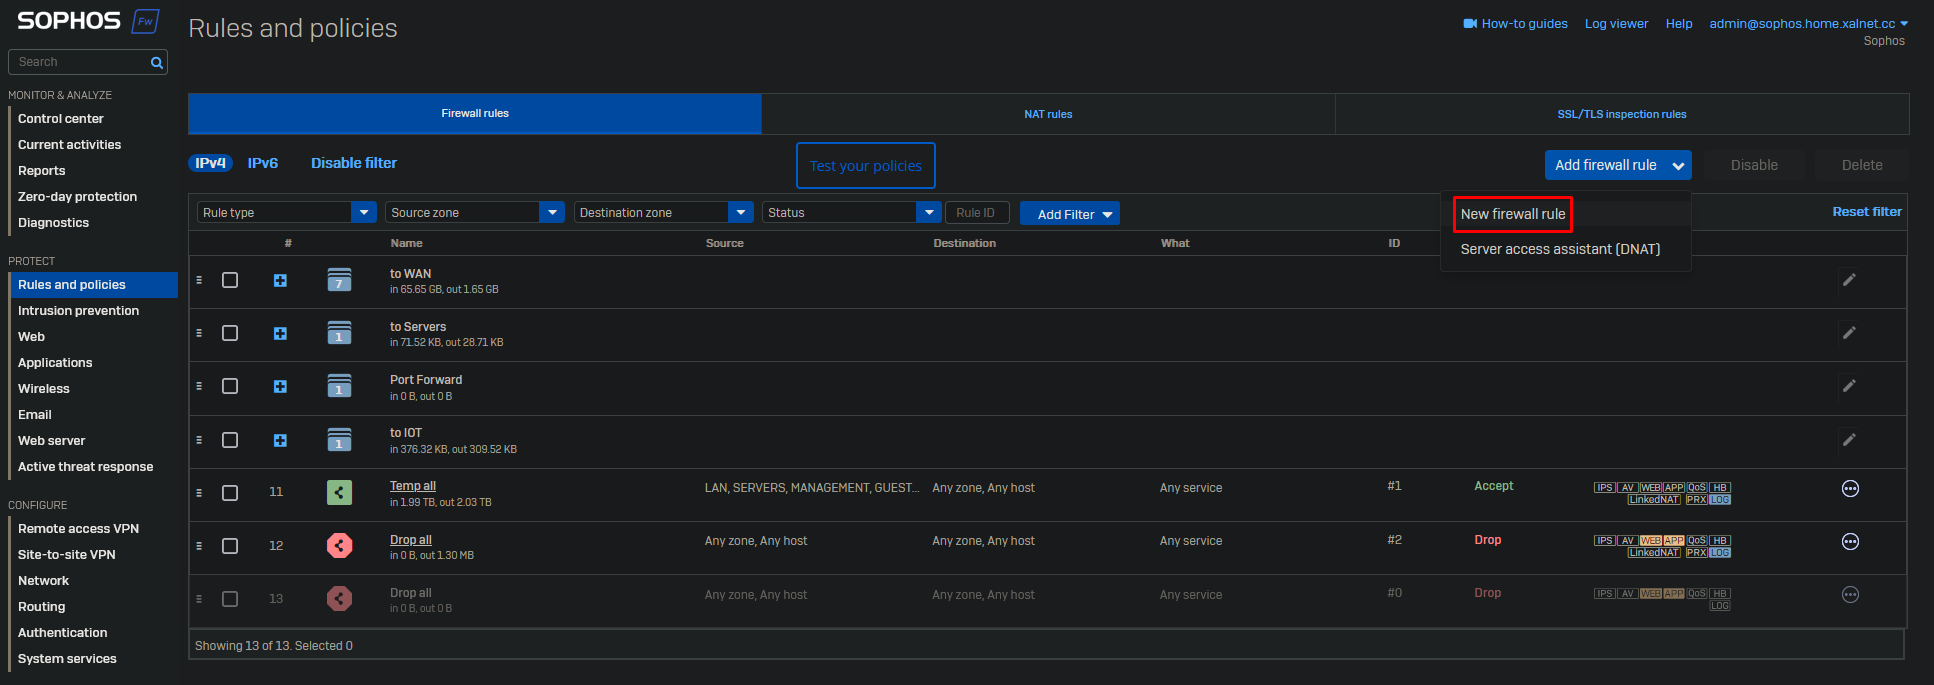The image size is (1934, 685).
Task: Select the to WAN group checkbox
Action: click(x=230, y=280)
